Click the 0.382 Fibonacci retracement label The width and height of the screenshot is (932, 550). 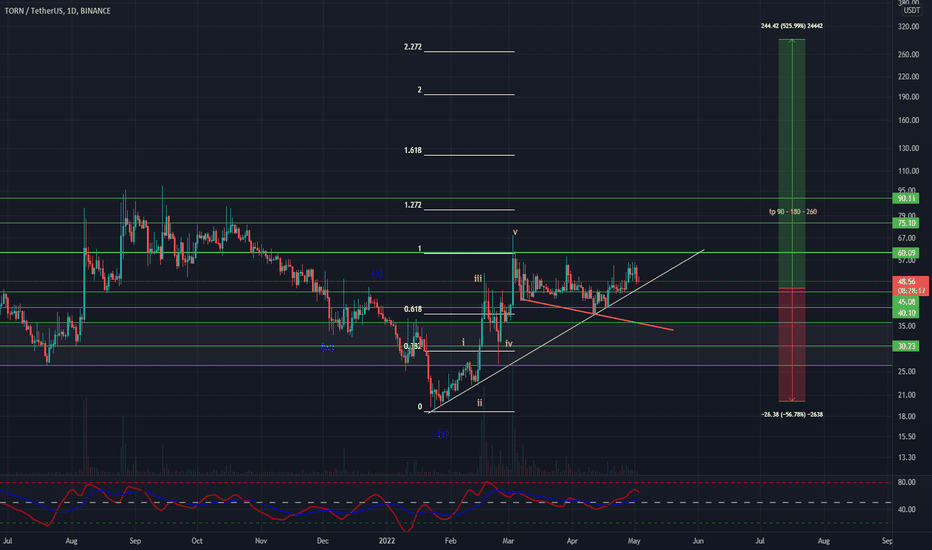(x=413, y=346)
